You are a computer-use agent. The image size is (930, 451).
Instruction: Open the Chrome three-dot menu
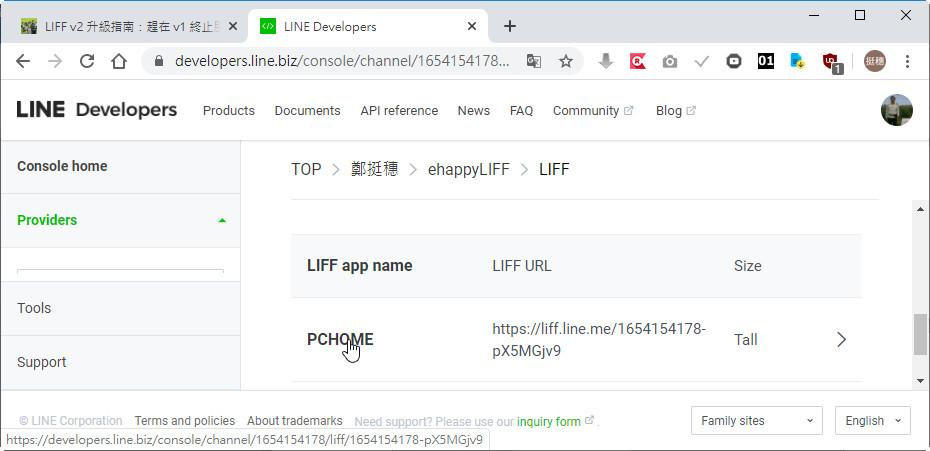click(907, 61)
